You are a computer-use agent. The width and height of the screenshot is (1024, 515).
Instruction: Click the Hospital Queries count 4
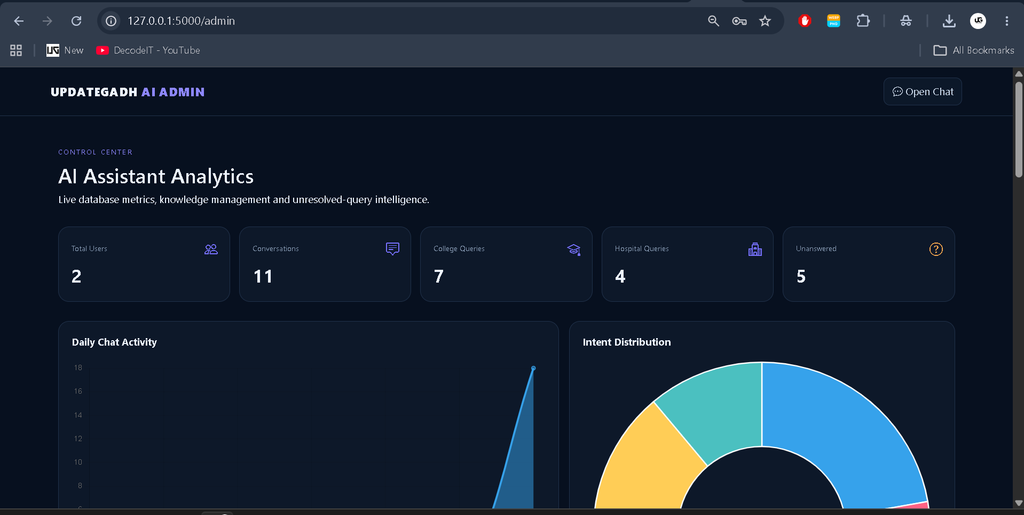point(620,277)
